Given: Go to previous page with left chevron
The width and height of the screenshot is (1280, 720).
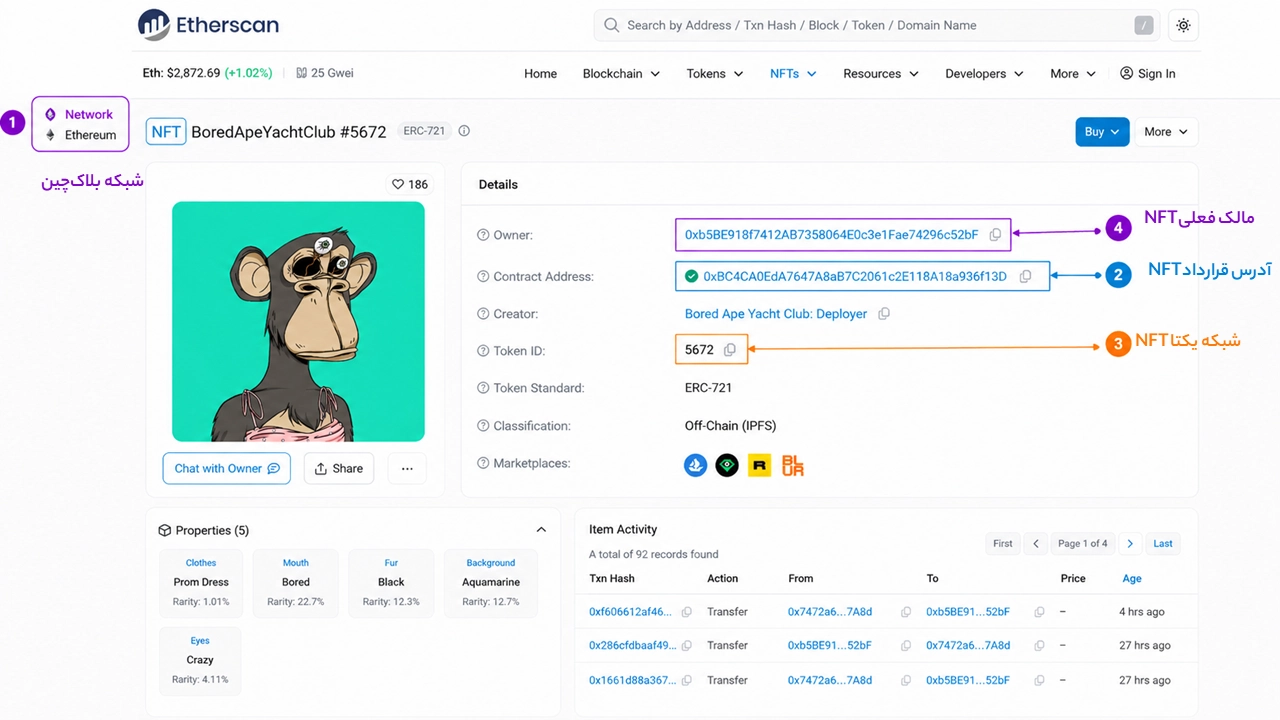Looking at the screenshot, I should point(1036,544).
